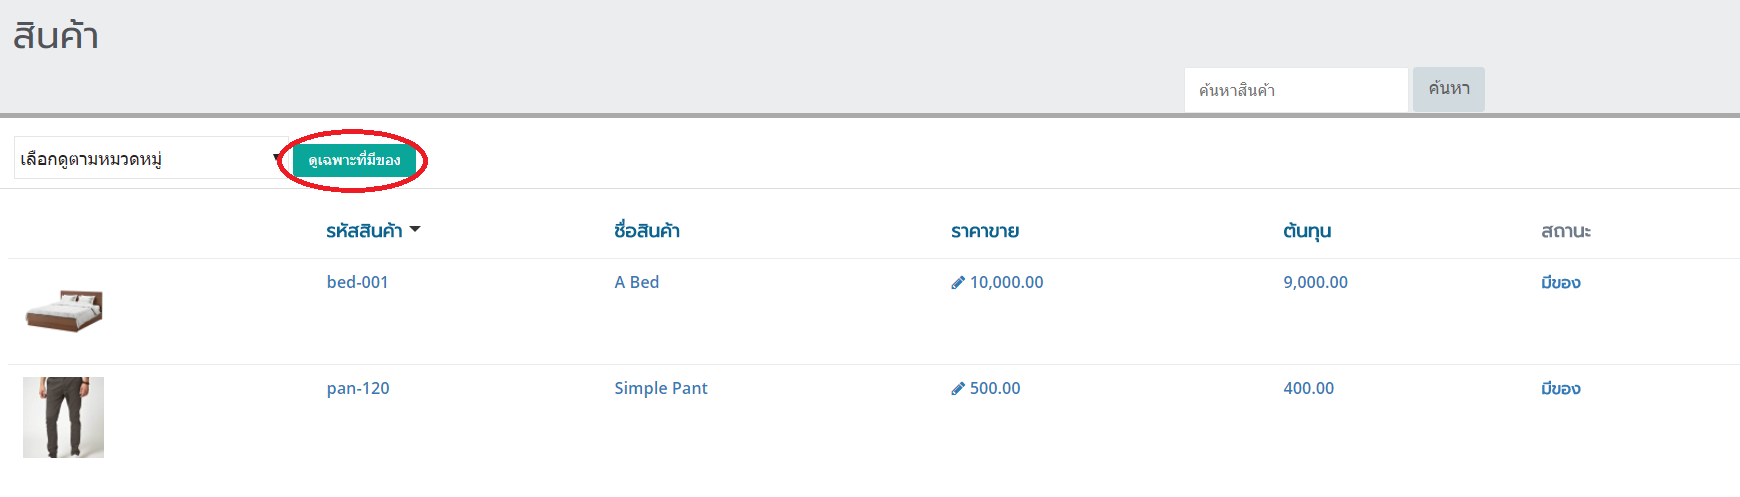Open the A Bed product name
This screenshot has height=497, width=1740.
(x=637, y=282)
